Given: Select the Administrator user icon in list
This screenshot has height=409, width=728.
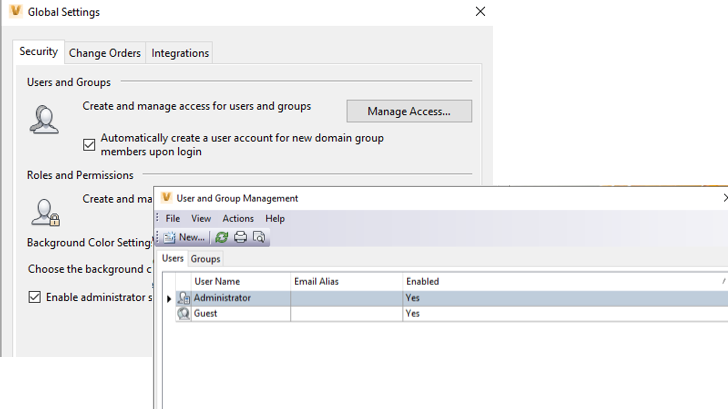Looking at the screenshot, I should (x=184, y=298).
